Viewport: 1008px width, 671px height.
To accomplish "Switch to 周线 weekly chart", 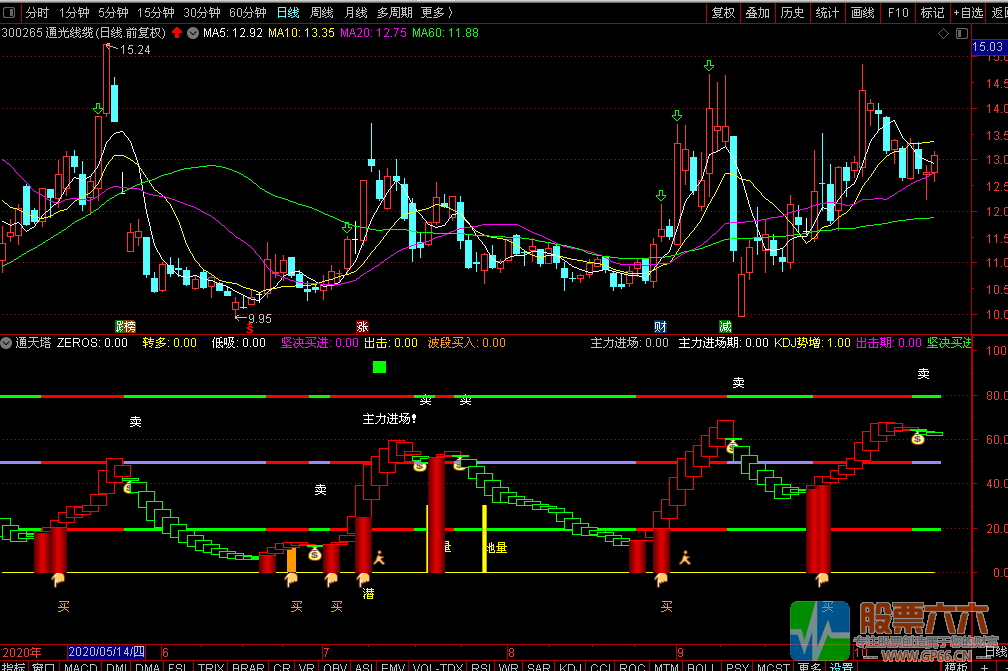I will [x=321, y=13].
